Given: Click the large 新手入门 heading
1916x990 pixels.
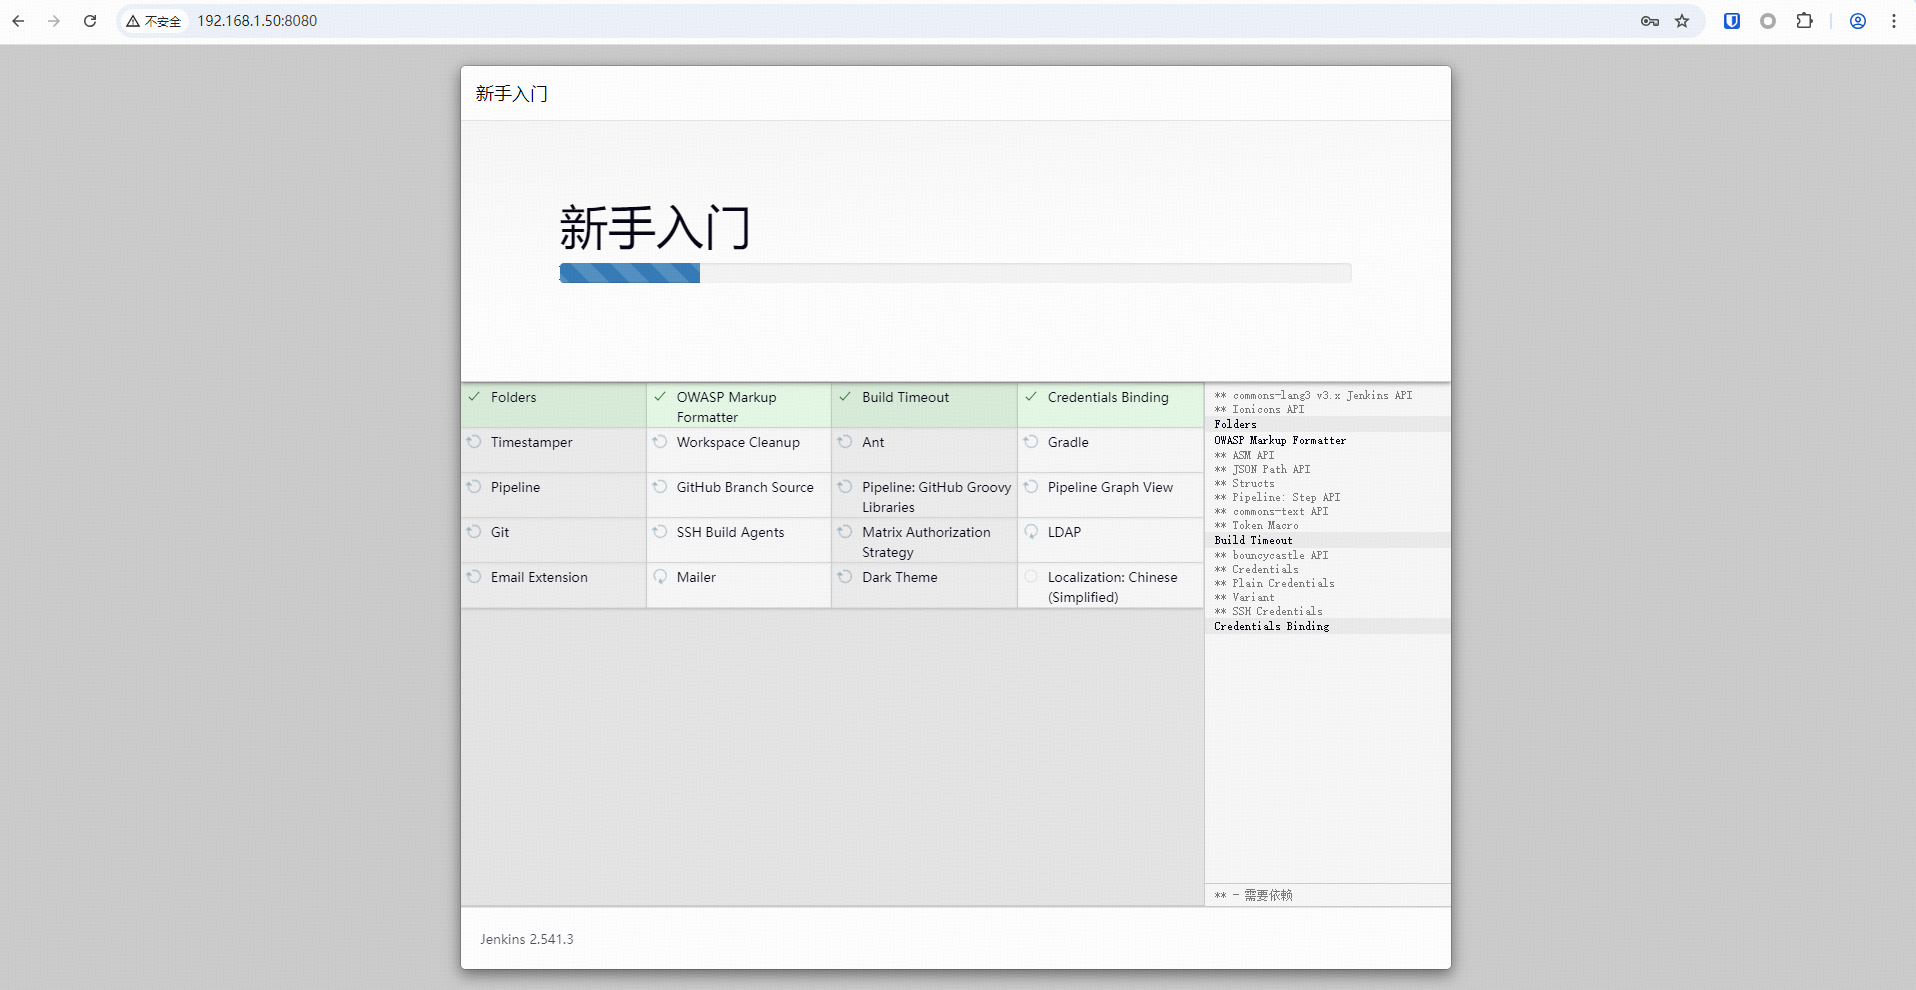Looking at the screenshot, I should tap(655, 228).
